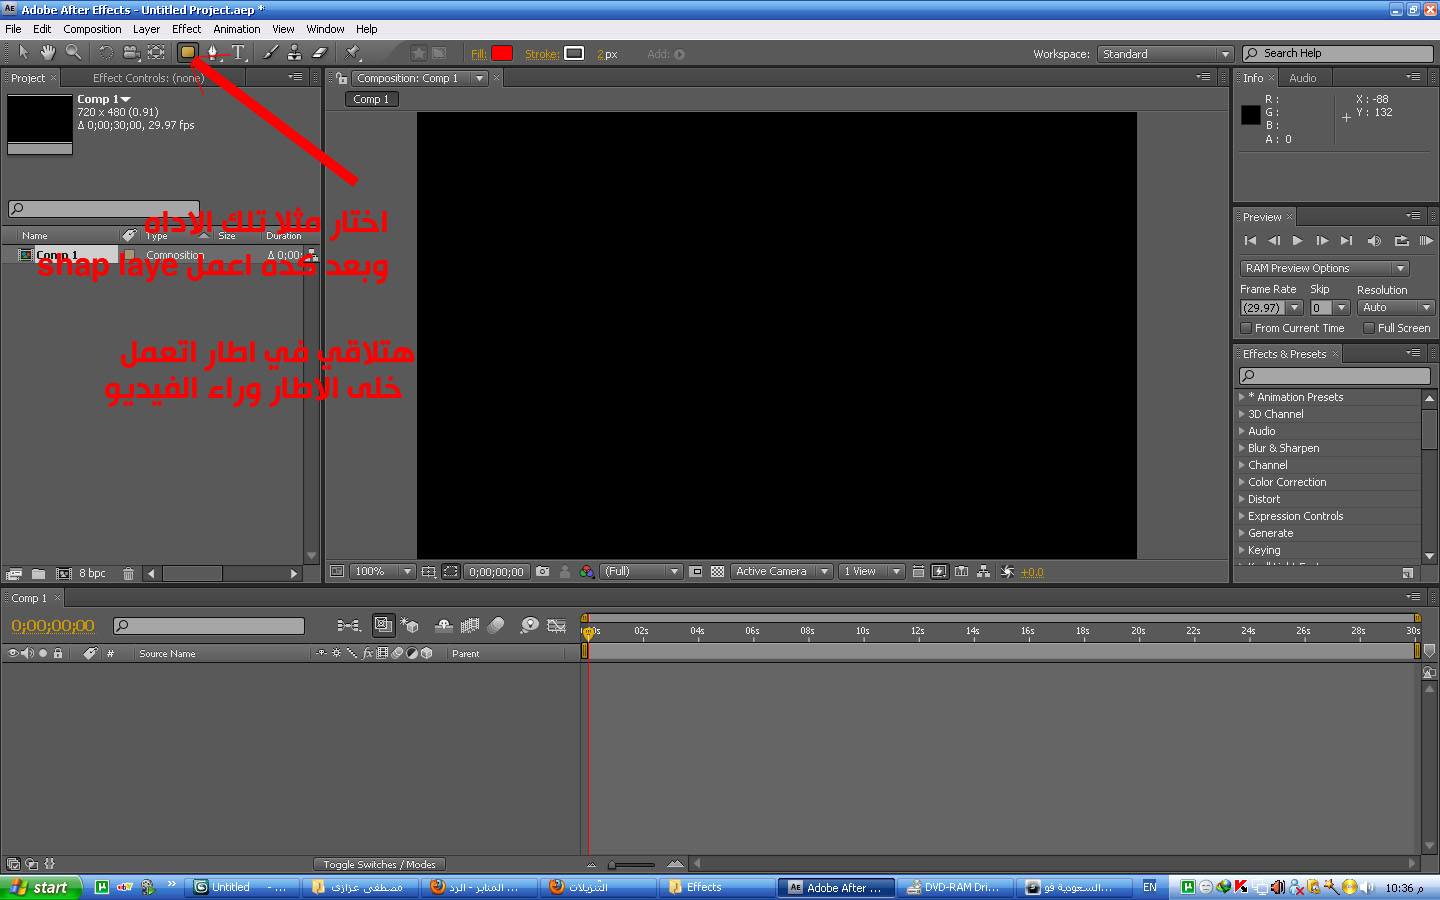Click Toggle Switches / Modes button

[379, 865]
